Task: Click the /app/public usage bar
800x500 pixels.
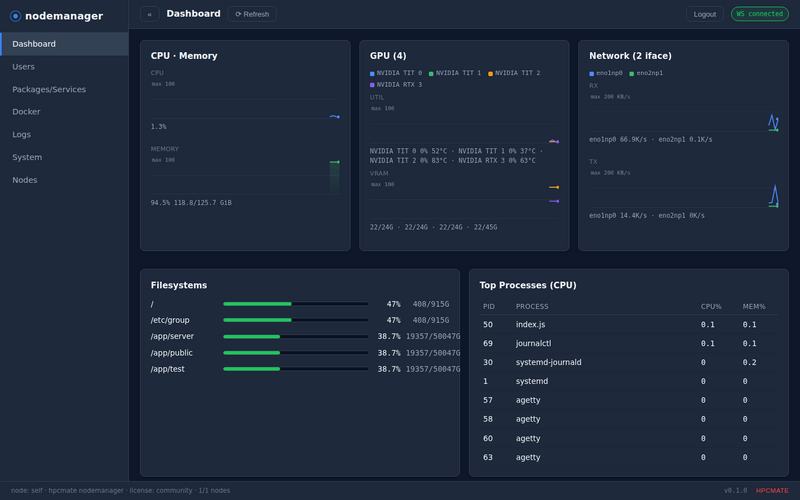Action: [296, 353]
